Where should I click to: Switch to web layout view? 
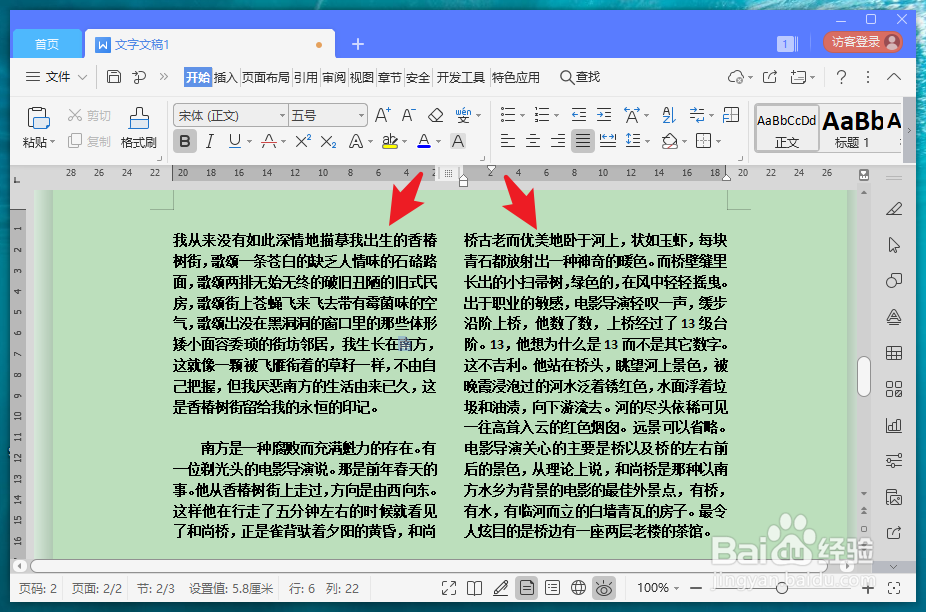[x=579, y=587]
